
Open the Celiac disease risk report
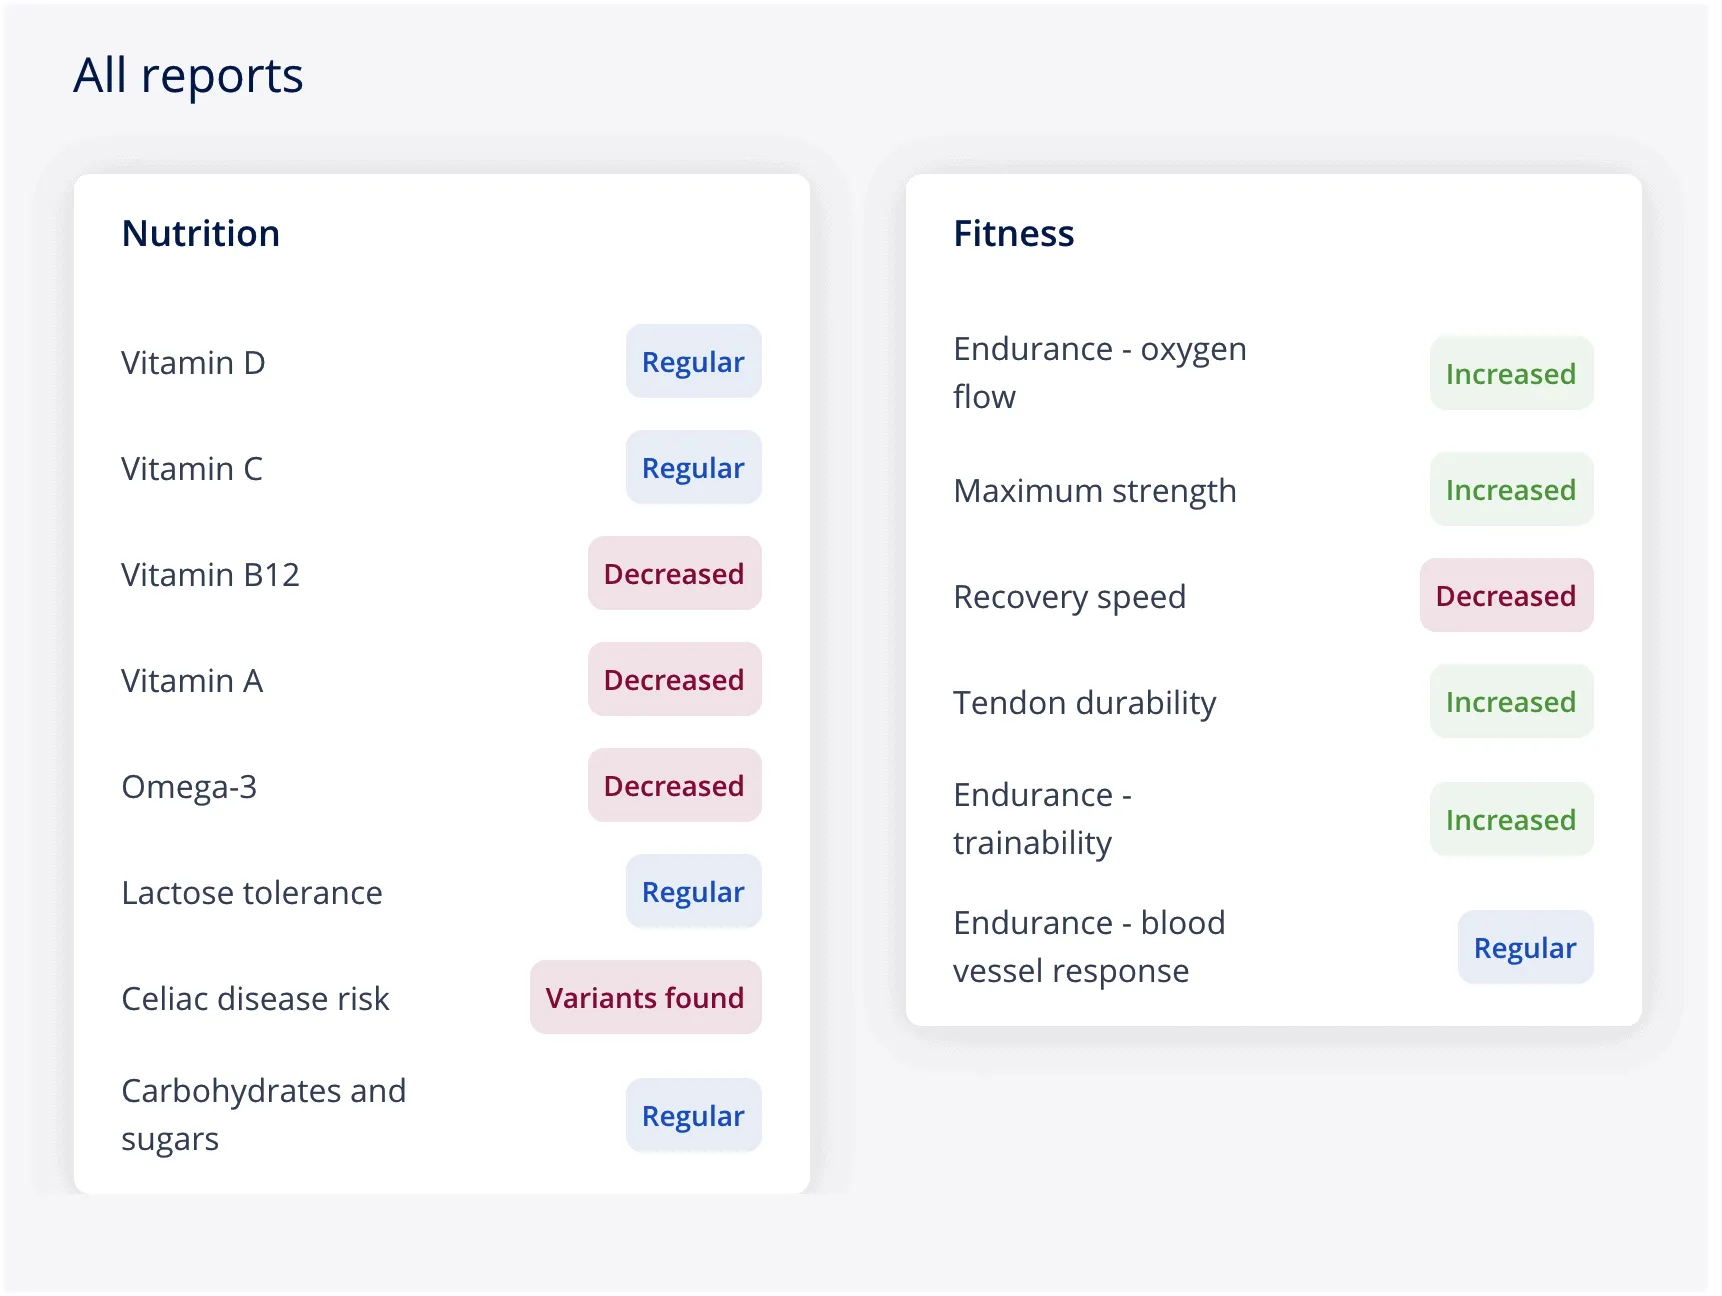(x=441, y=997)
